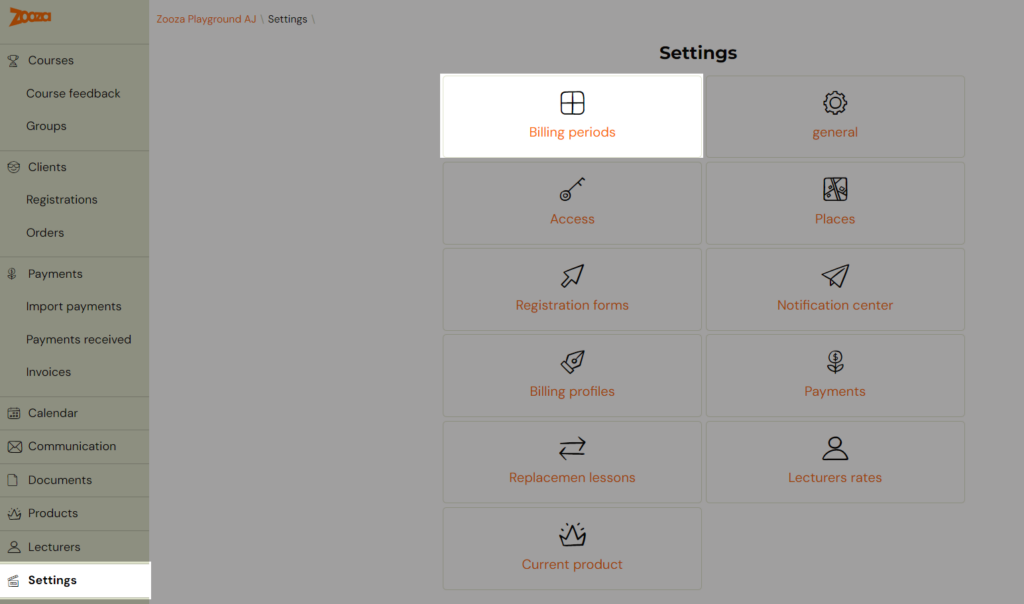Go to Communication in sidebar
Screen dimensions: 1024x604
click(x=72, y=447)
